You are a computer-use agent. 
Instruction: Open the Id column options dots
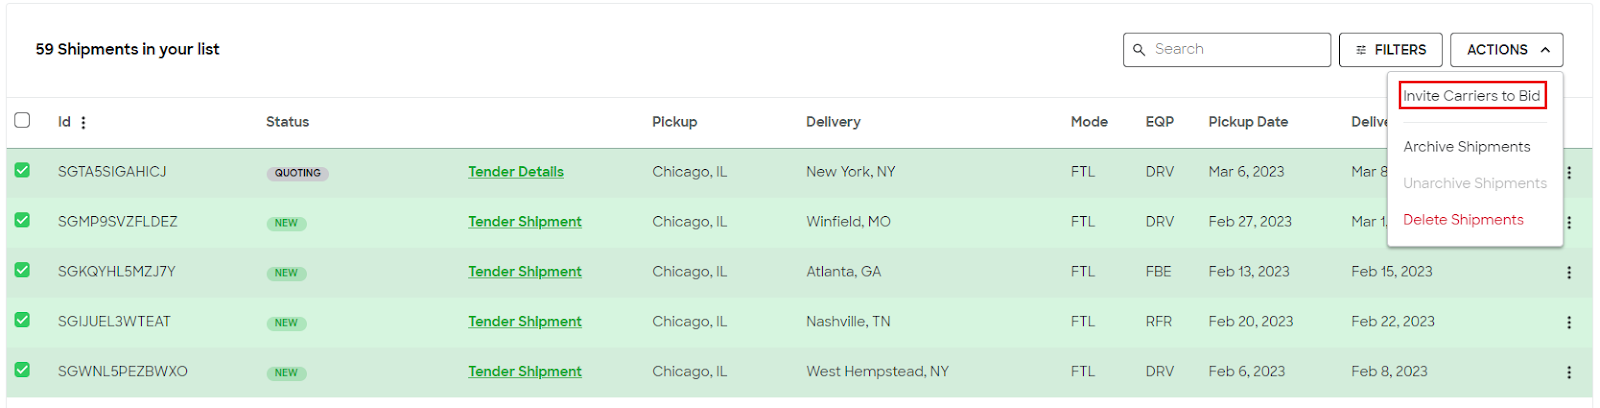[83, 123]
